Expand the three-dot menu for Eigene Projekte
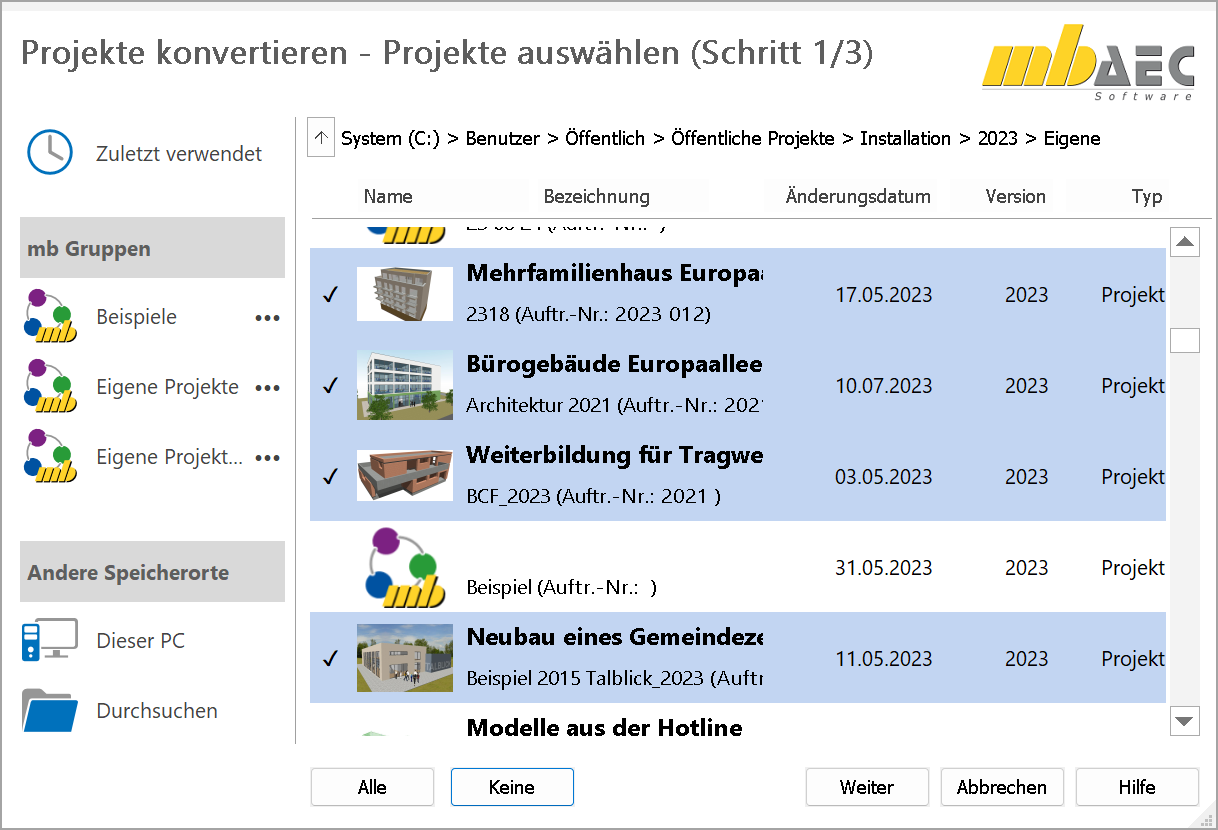 pos(267,388)
